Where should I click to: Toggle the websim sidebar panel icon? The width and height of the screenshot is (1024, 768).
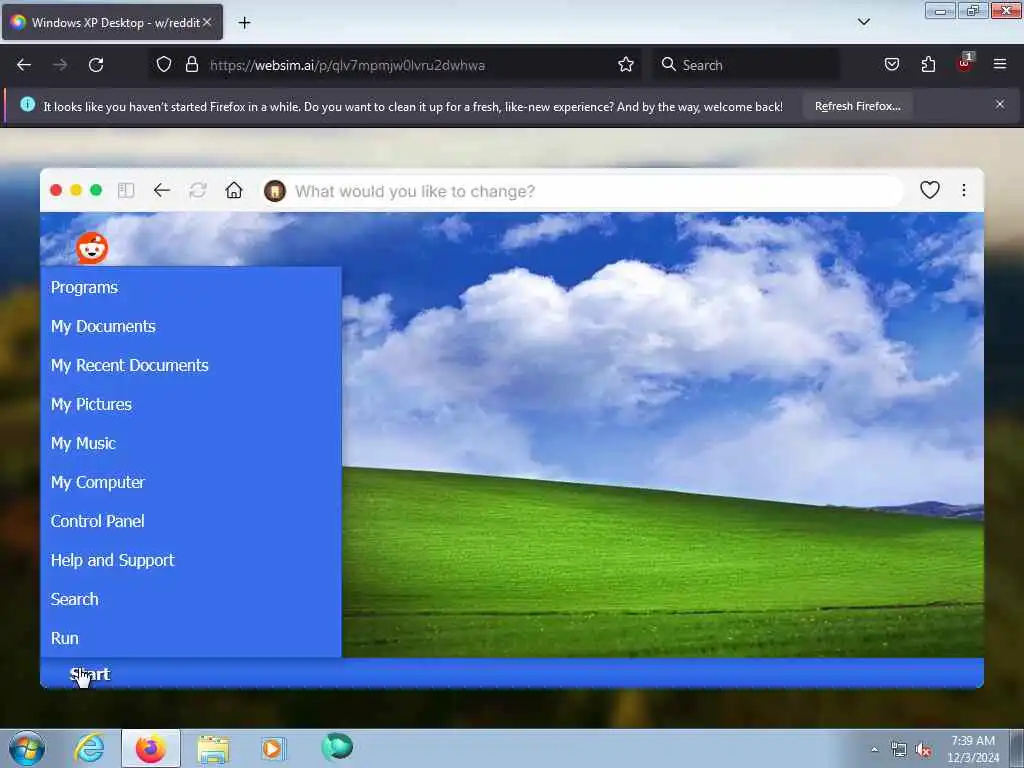coord(126,191)
